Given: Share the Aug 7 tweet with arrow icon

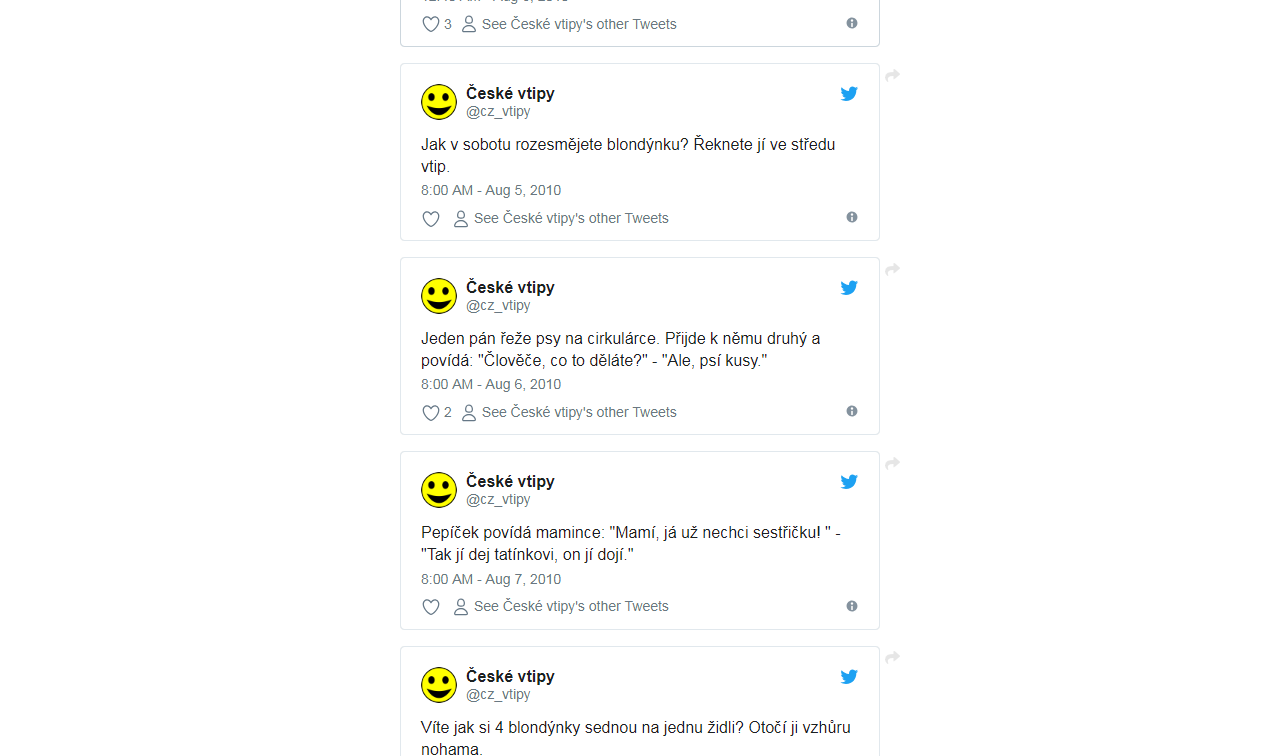Looking at the screenshot, I should pos(893,463).
